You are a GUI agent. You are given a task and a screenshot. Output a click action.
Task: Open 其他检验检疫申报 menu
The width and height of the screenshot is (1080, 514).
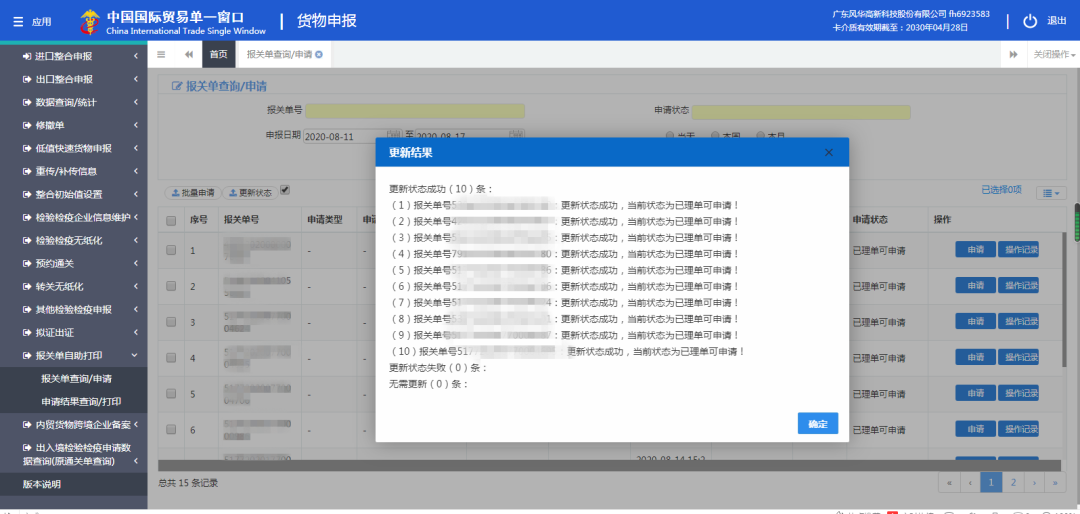tap(74, 309)
